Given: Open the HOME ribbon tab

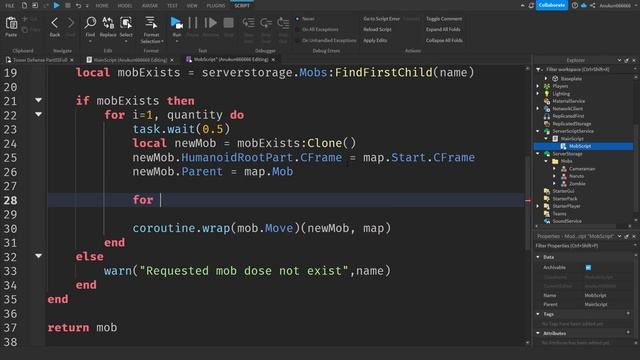Looking at the screenshot, I should tap(102, 6).
